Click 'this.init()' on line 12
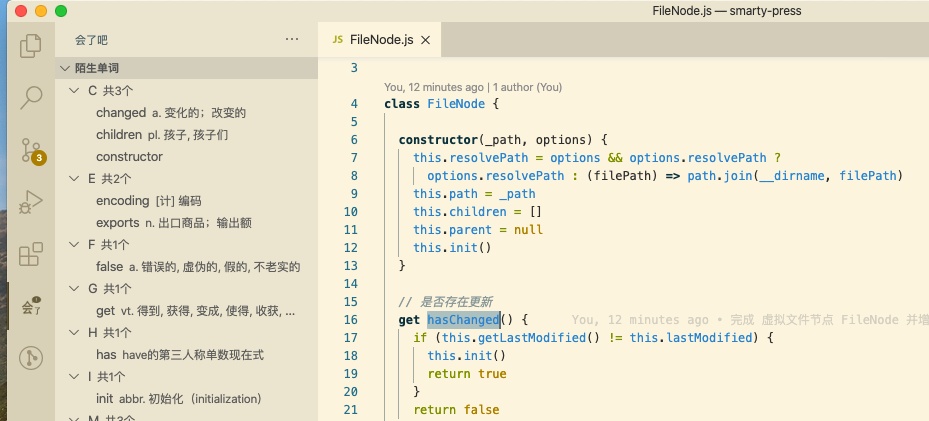This screenshot has width=929, height=421. [x=452, y=248]
